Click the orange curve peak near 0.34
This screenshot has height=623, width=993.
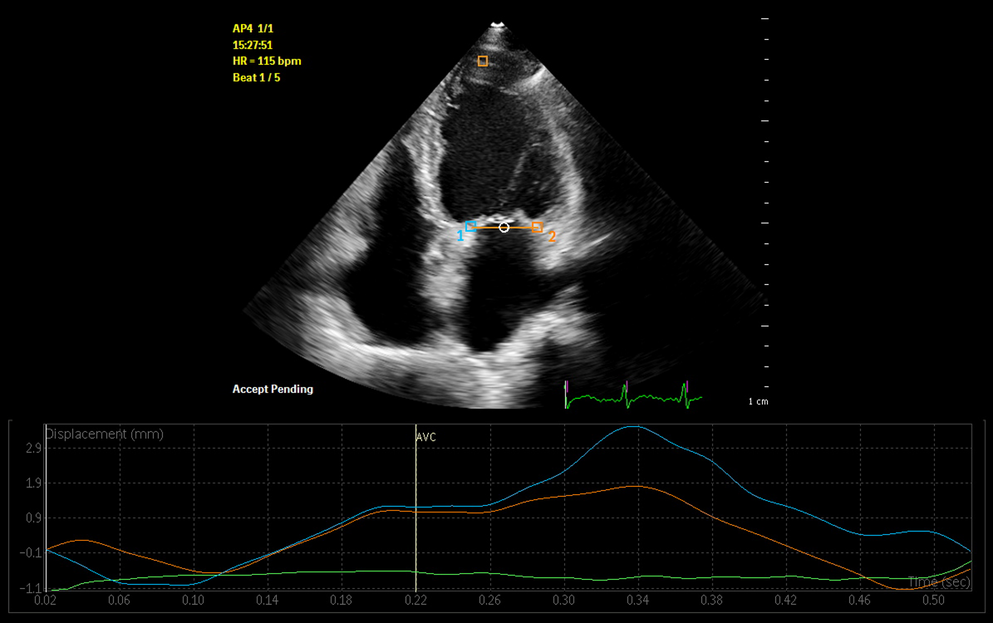[635, 486]
